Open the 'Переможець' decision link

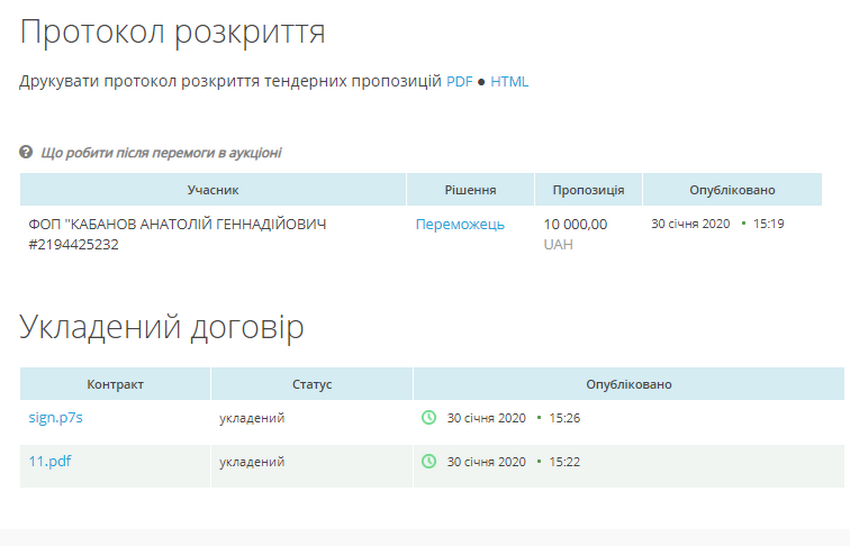[x=460, y=225]
